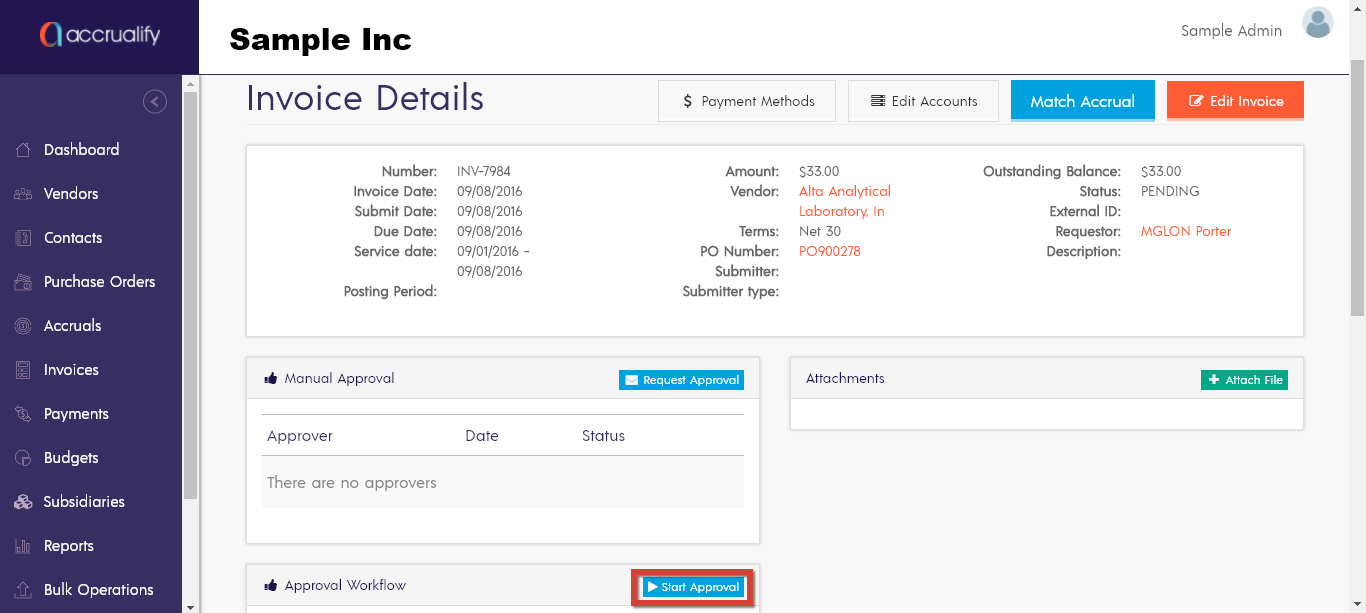Click the orange Edit Invoice button

click(x=1235, y=101)
